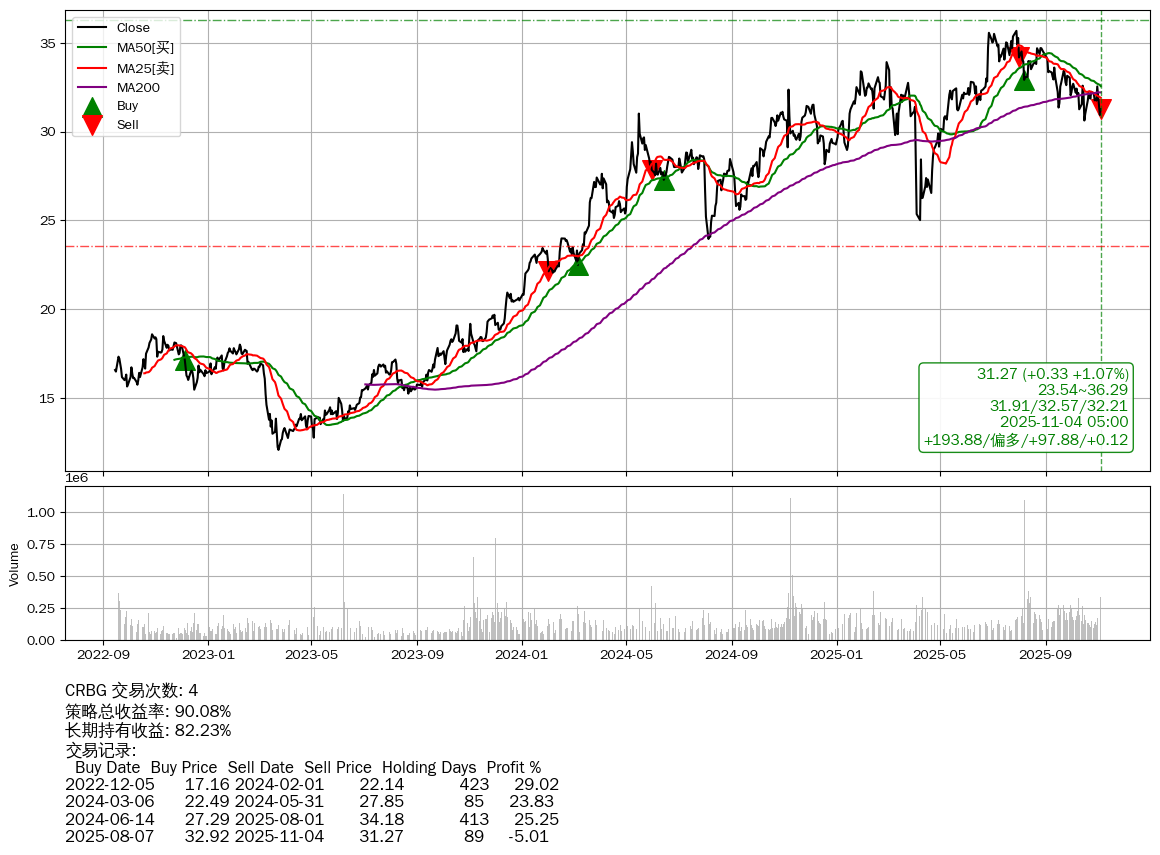The width and height of the screenshot is (1160, 855).
Task: Select the Sell marker at 22.14 in February 2024
Action: [x=549, y=270]
